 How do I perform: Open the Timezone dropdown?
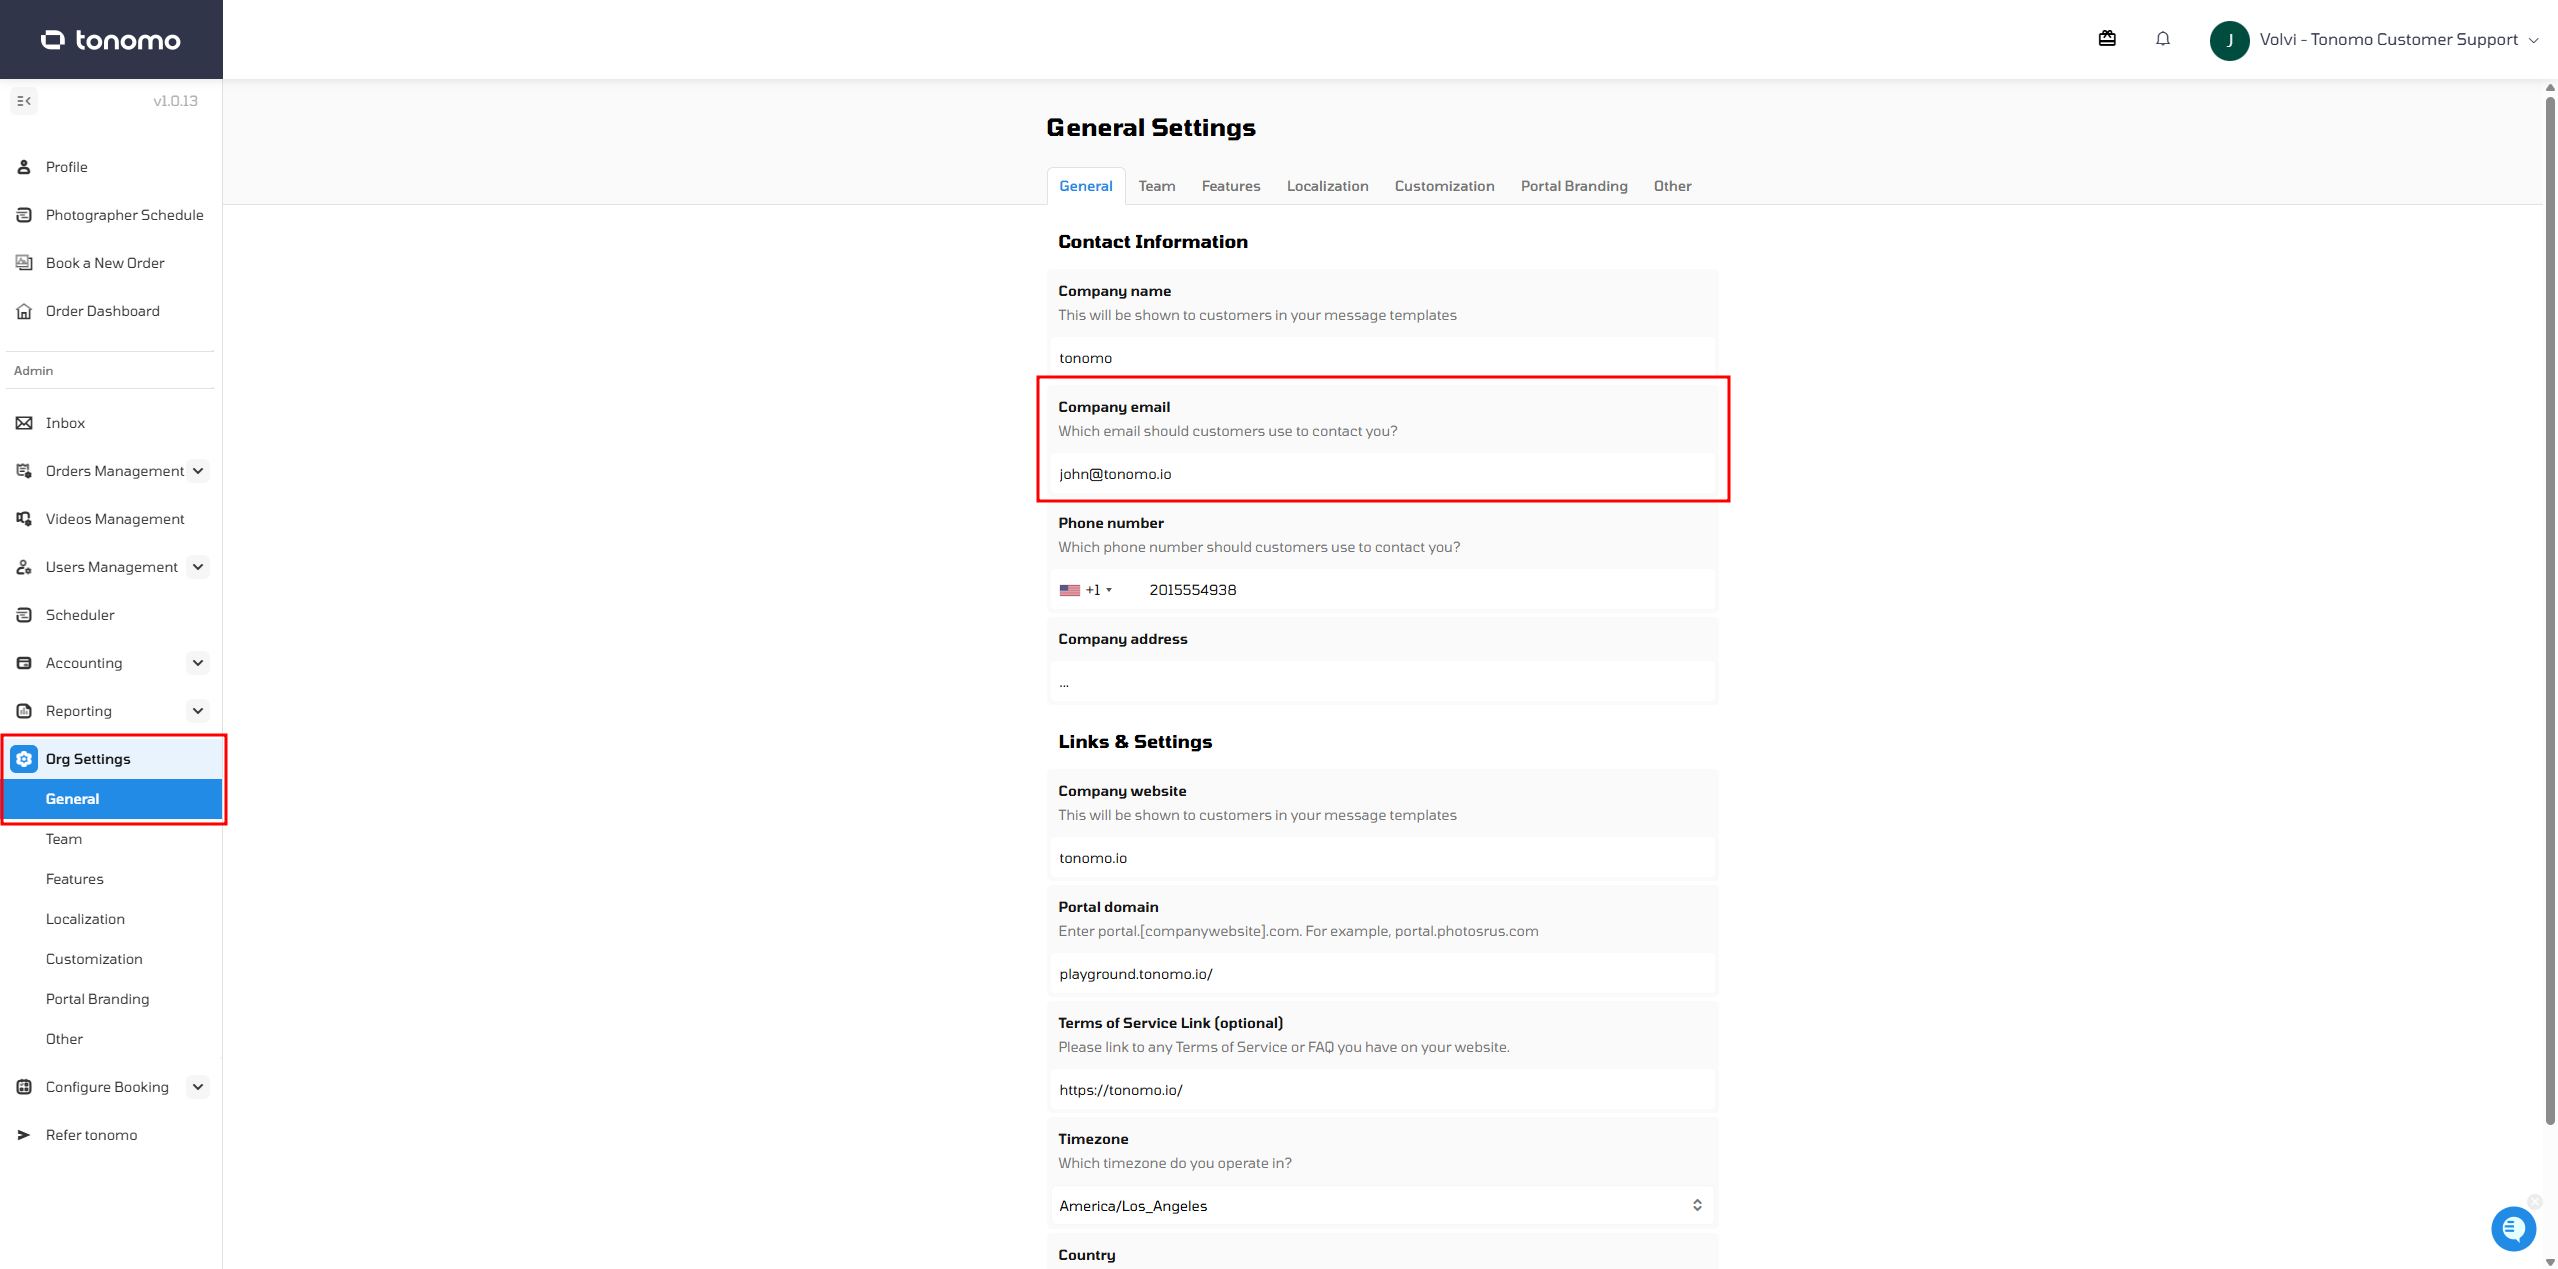click(1382, 1206)
